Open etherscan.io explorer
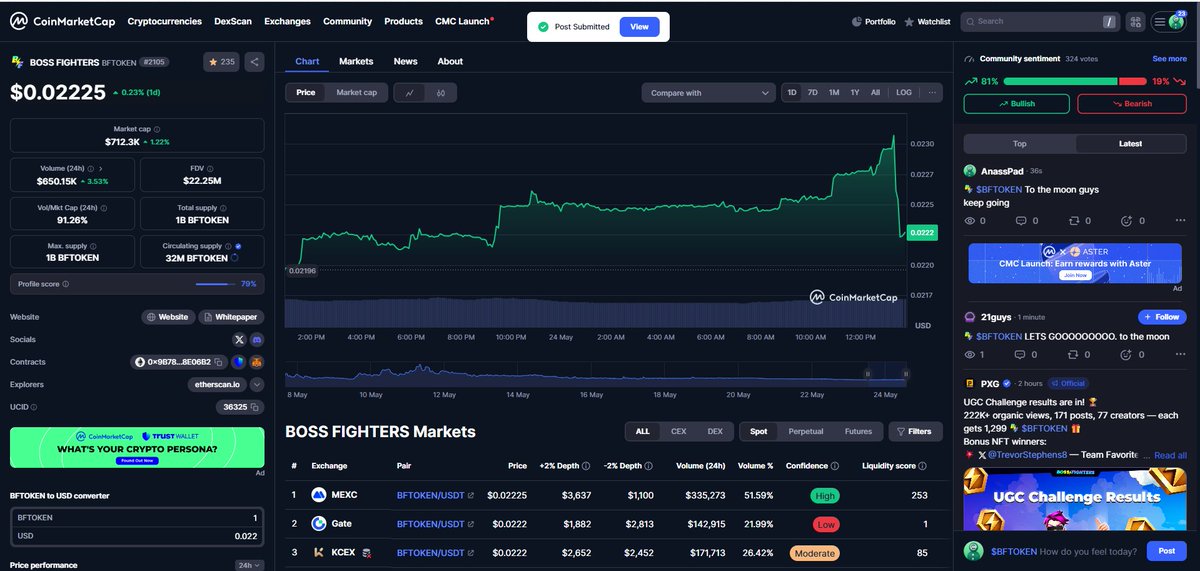The image size is (1200, 571). [216, 384]
